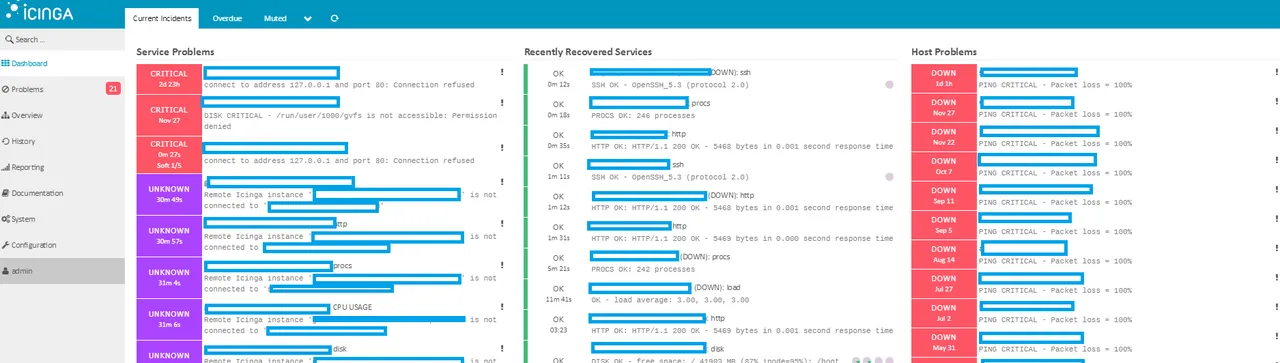Open the Service Problems heading link
The height and width of the screenshot is (363, 1280).
click(175, 51)
